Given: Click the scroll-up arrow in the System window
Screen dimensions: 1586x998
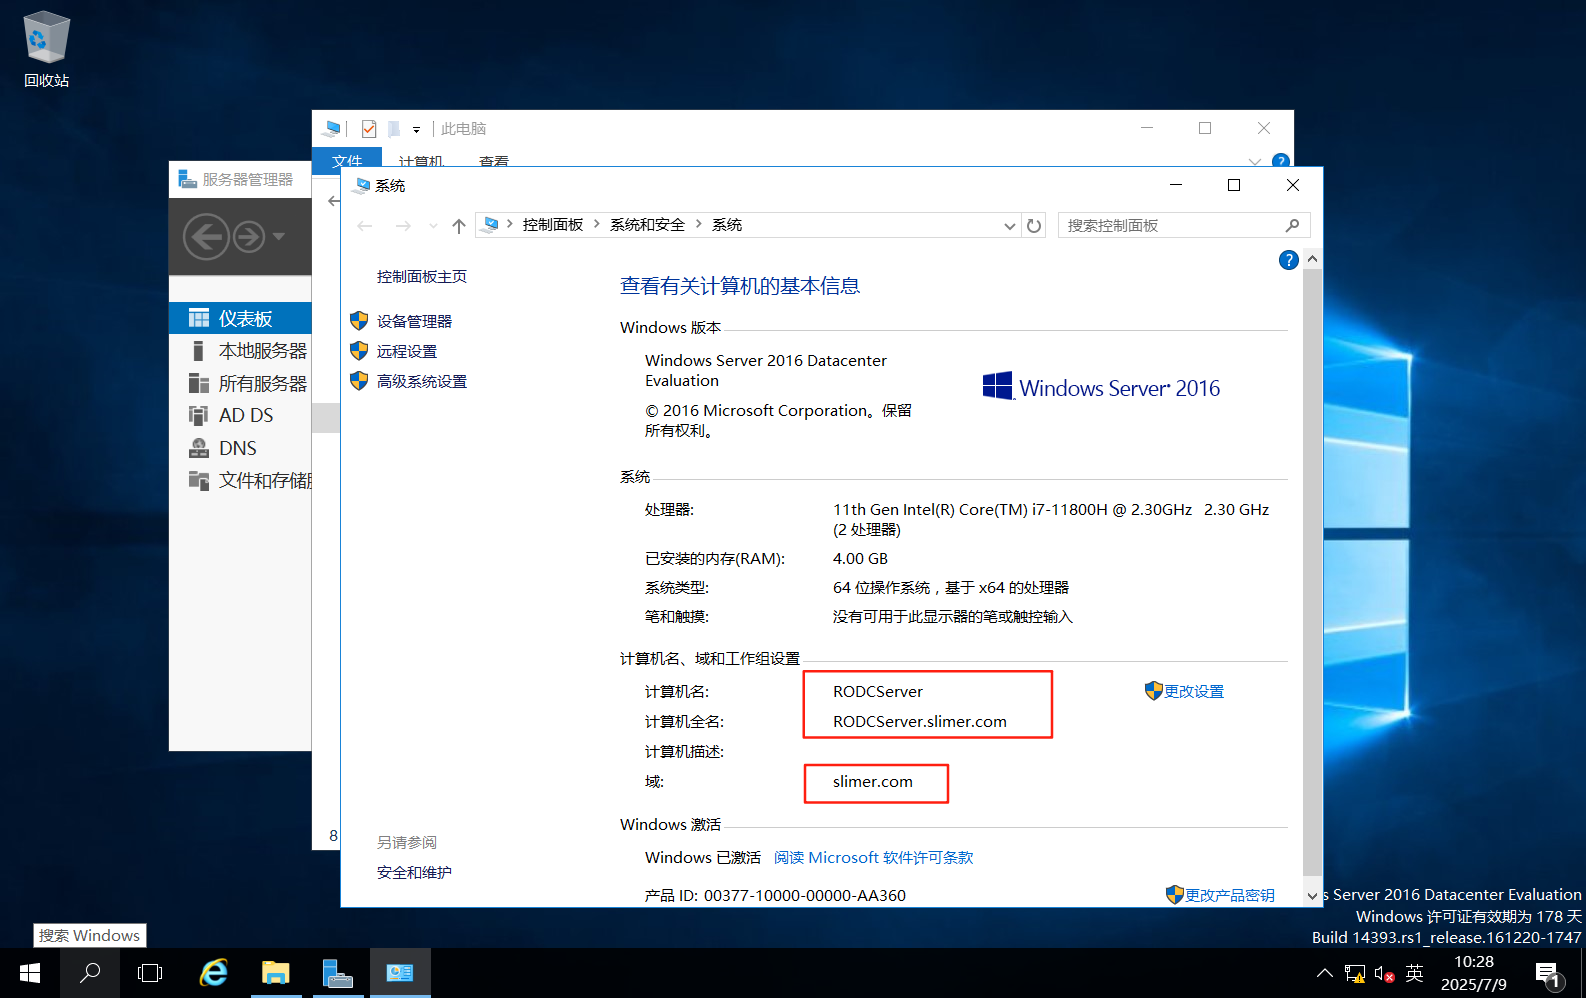Looking at the screenshot, I should (1313, 259).
